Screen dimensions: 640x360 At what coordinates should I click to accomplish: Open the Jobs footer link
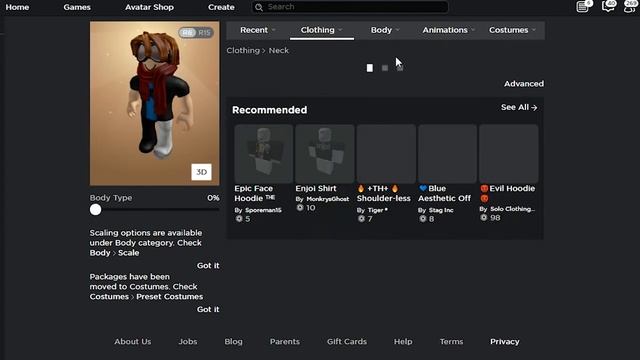pos(188,342)
